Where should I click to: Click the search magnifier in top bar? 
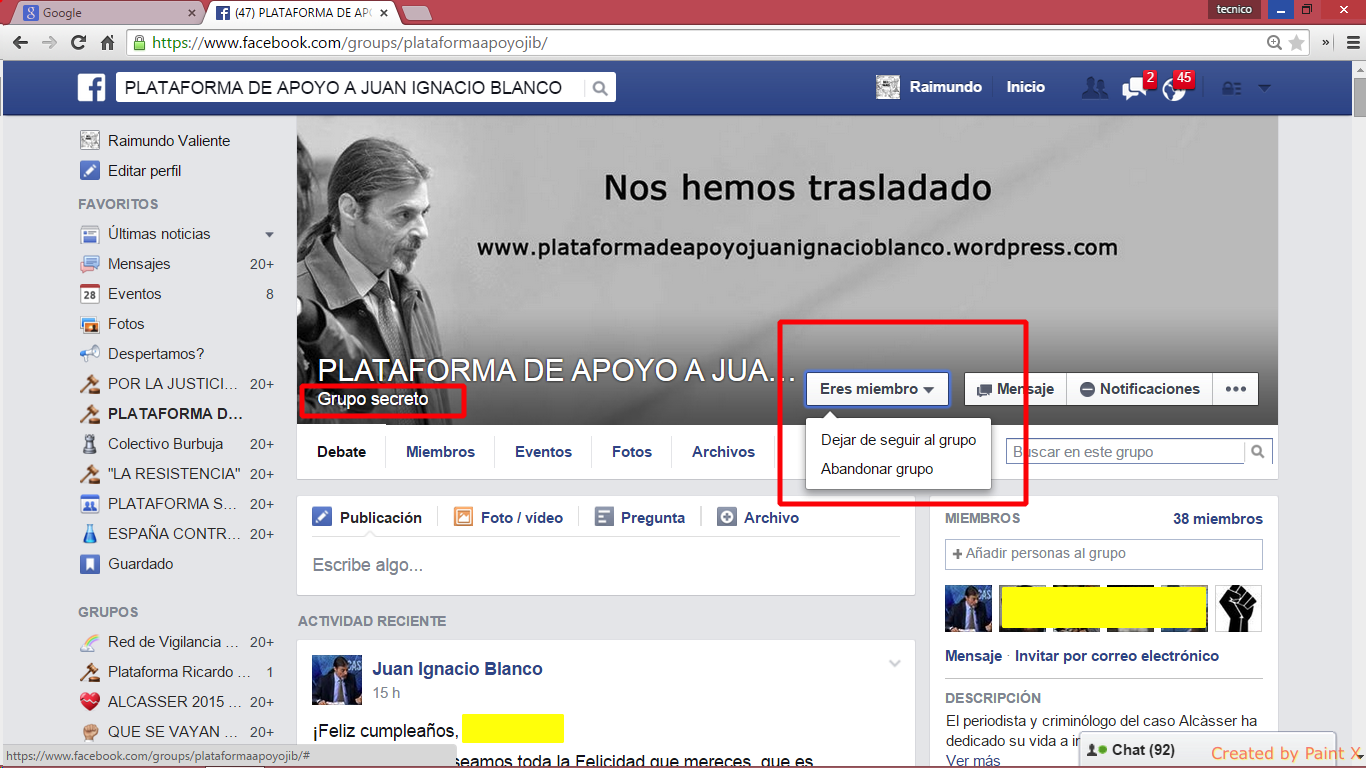point(600,88)
